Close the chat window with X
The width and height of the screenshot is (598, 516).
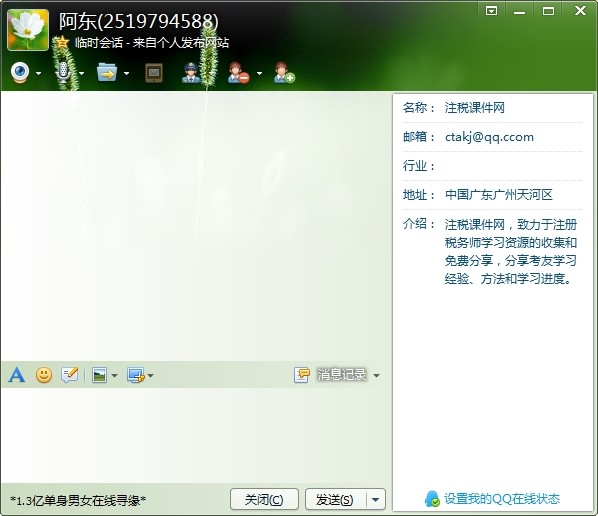[x=580, y=10]
